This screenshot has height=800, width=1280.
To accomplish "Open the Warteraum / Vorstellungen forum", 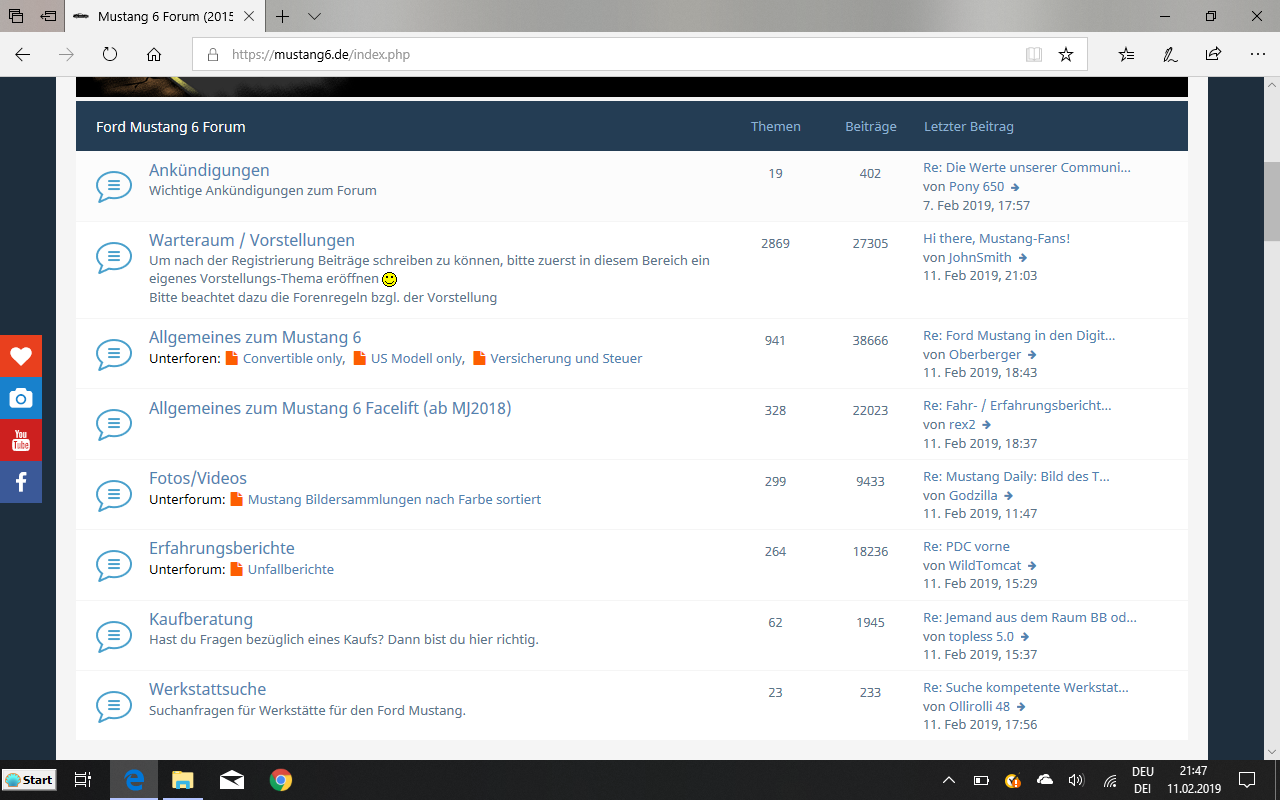I will pos(252,240).
